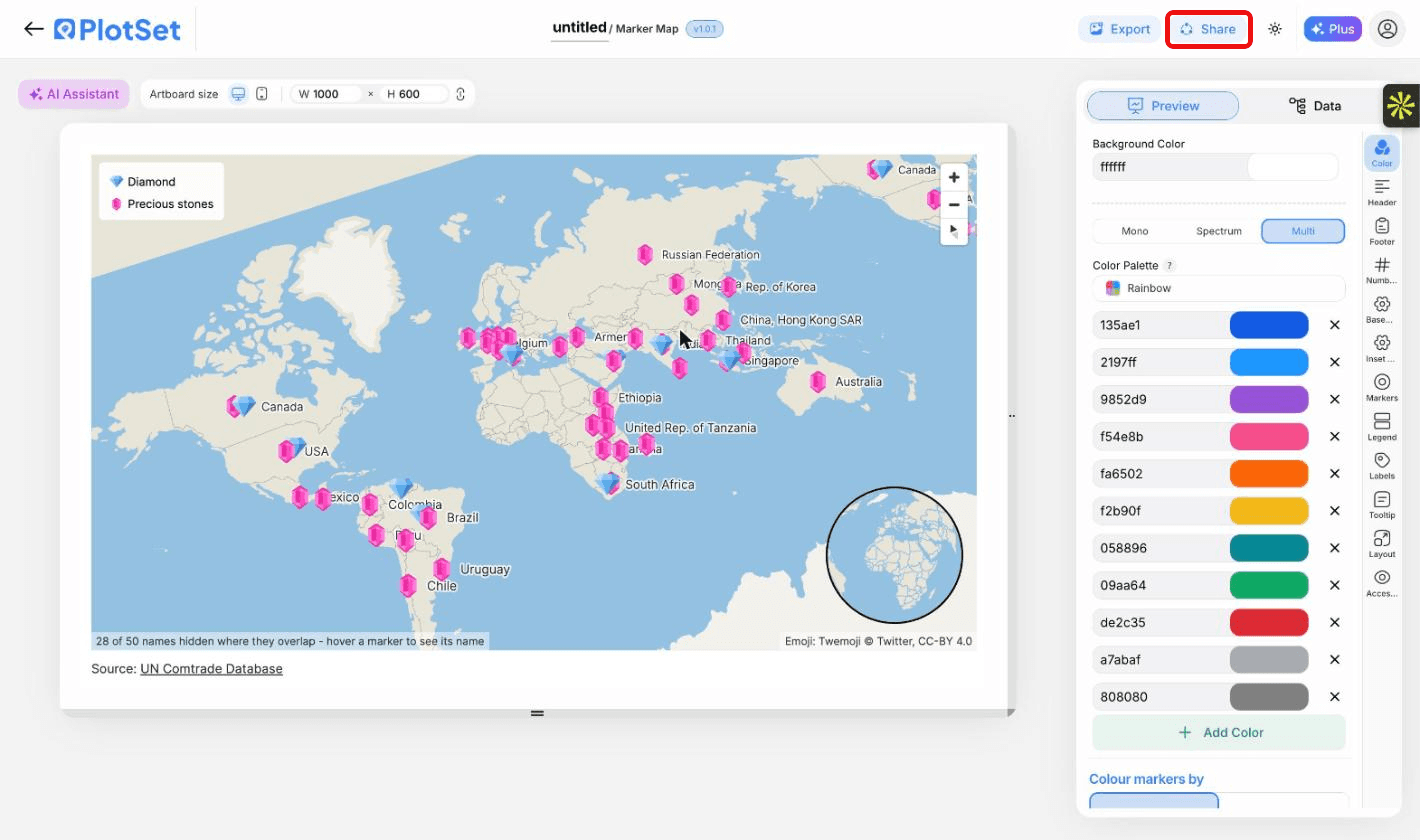The width and height of the screenshot is (1420, 840).
Task: Choose Mono color mode
Action: tap(1135, 231)
